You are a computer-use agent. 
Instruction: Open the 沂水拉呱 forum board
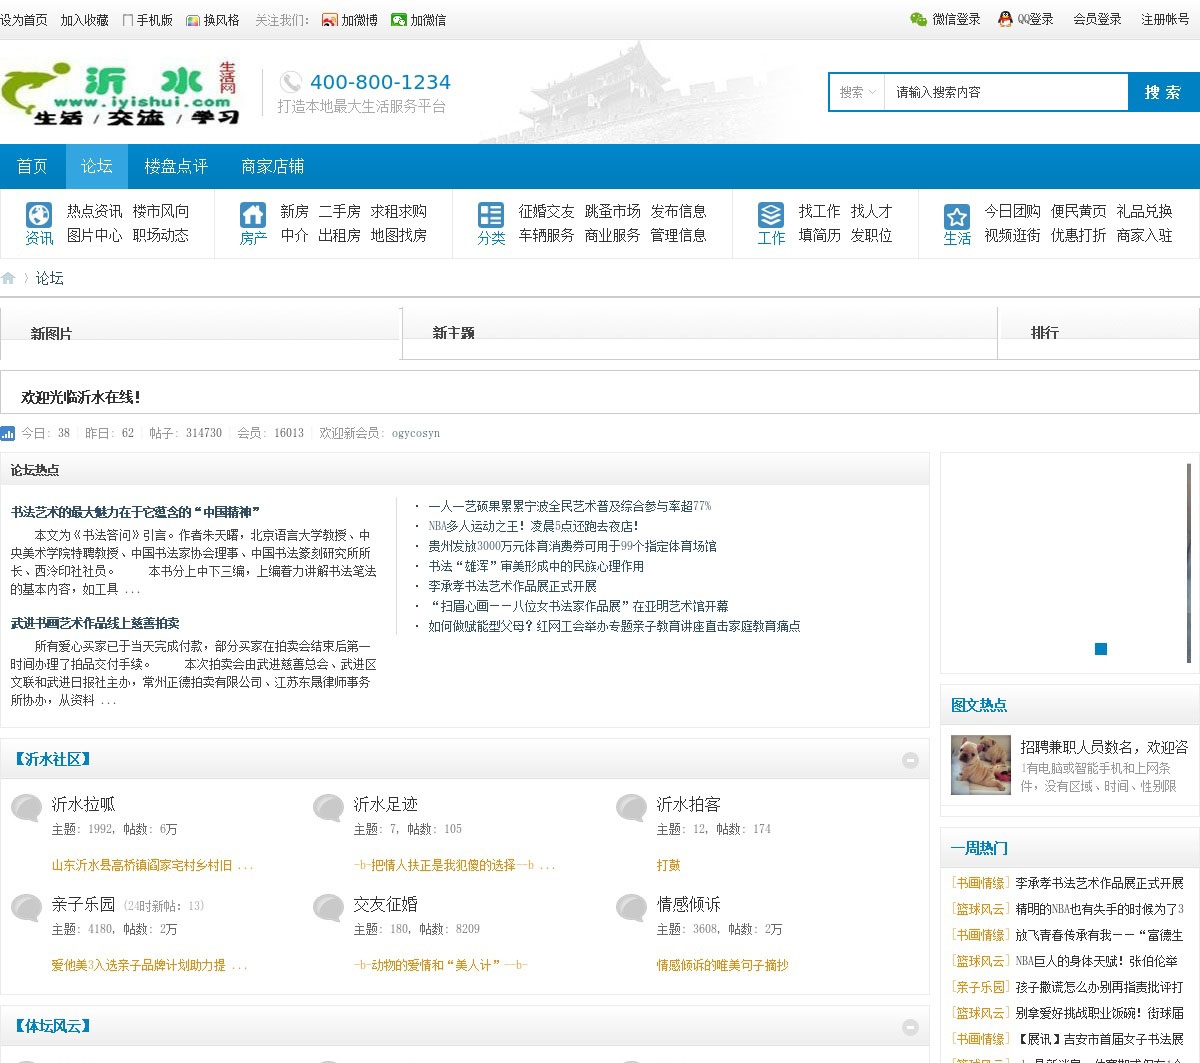[84, 804]
